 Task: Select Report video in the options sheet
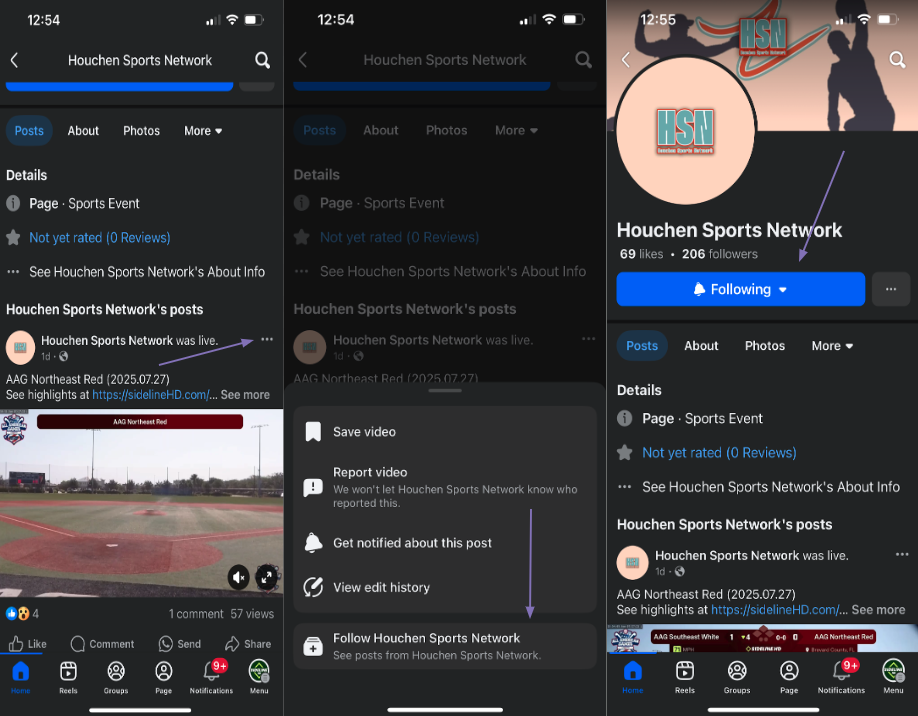pyautogui.click(x=370, y=473)
